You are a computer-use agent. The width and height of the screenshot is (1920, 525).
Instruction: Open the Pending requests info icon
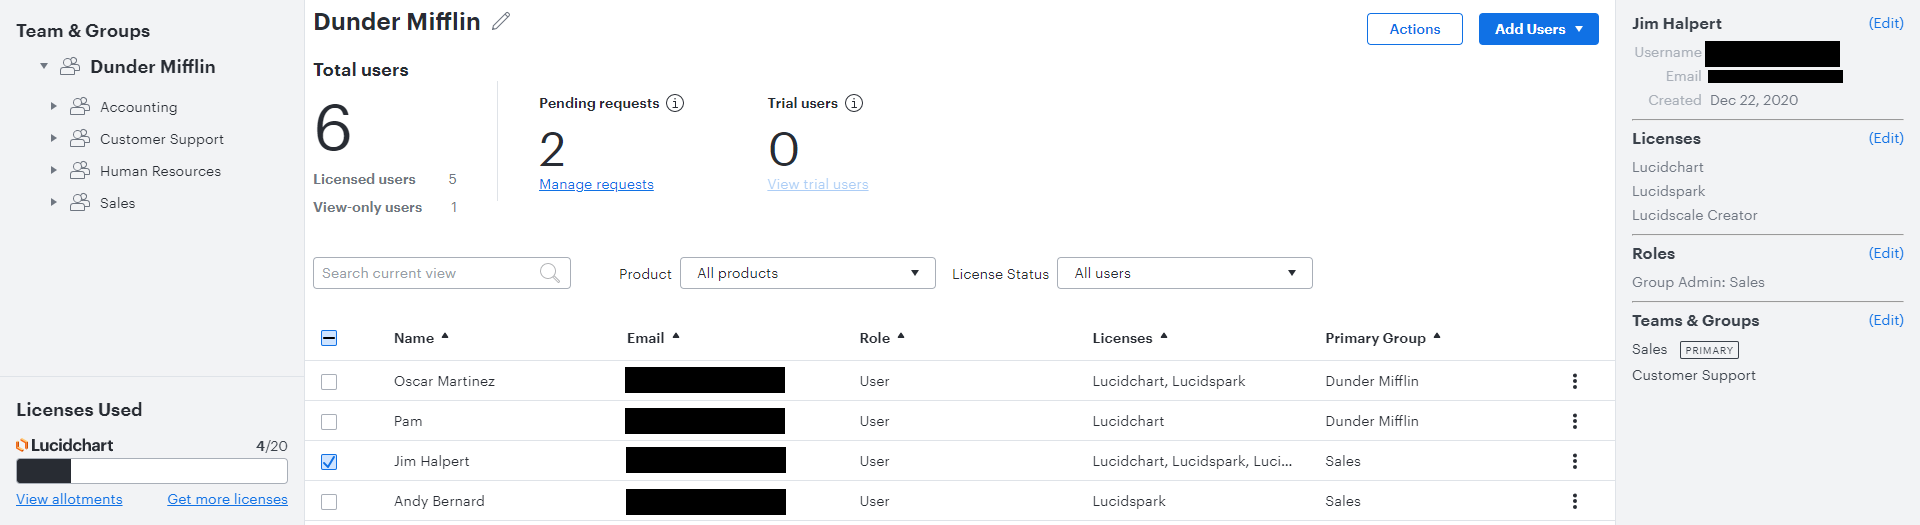coord(675,103)
